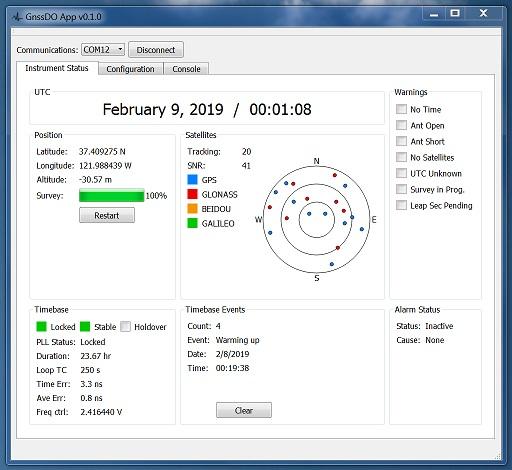
Task: Select the Instrument Status tab
Action: click(57, 68)
